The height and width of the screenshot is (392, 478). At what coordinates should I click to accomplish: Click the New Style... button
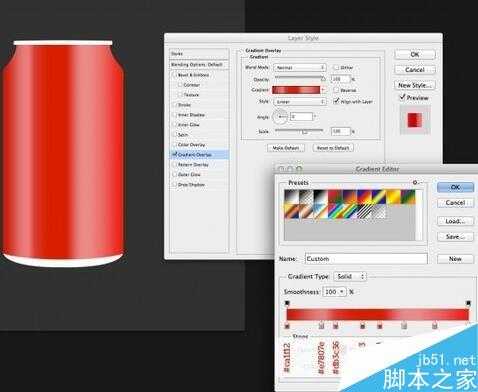click(x=415, y=85)
